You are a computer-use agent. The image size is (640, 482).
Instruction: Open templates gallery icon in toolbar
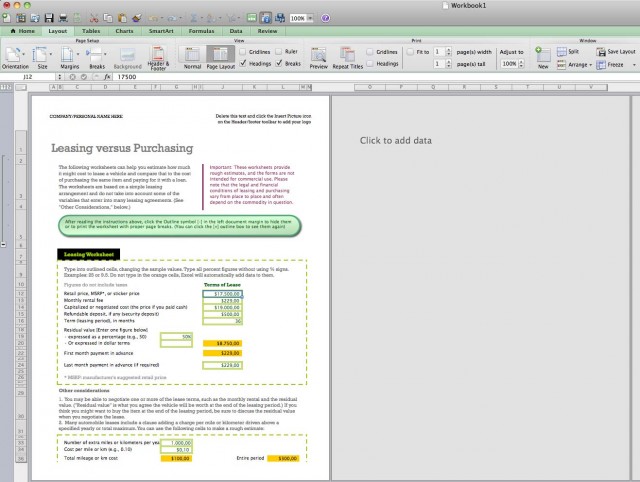[21, 18]
